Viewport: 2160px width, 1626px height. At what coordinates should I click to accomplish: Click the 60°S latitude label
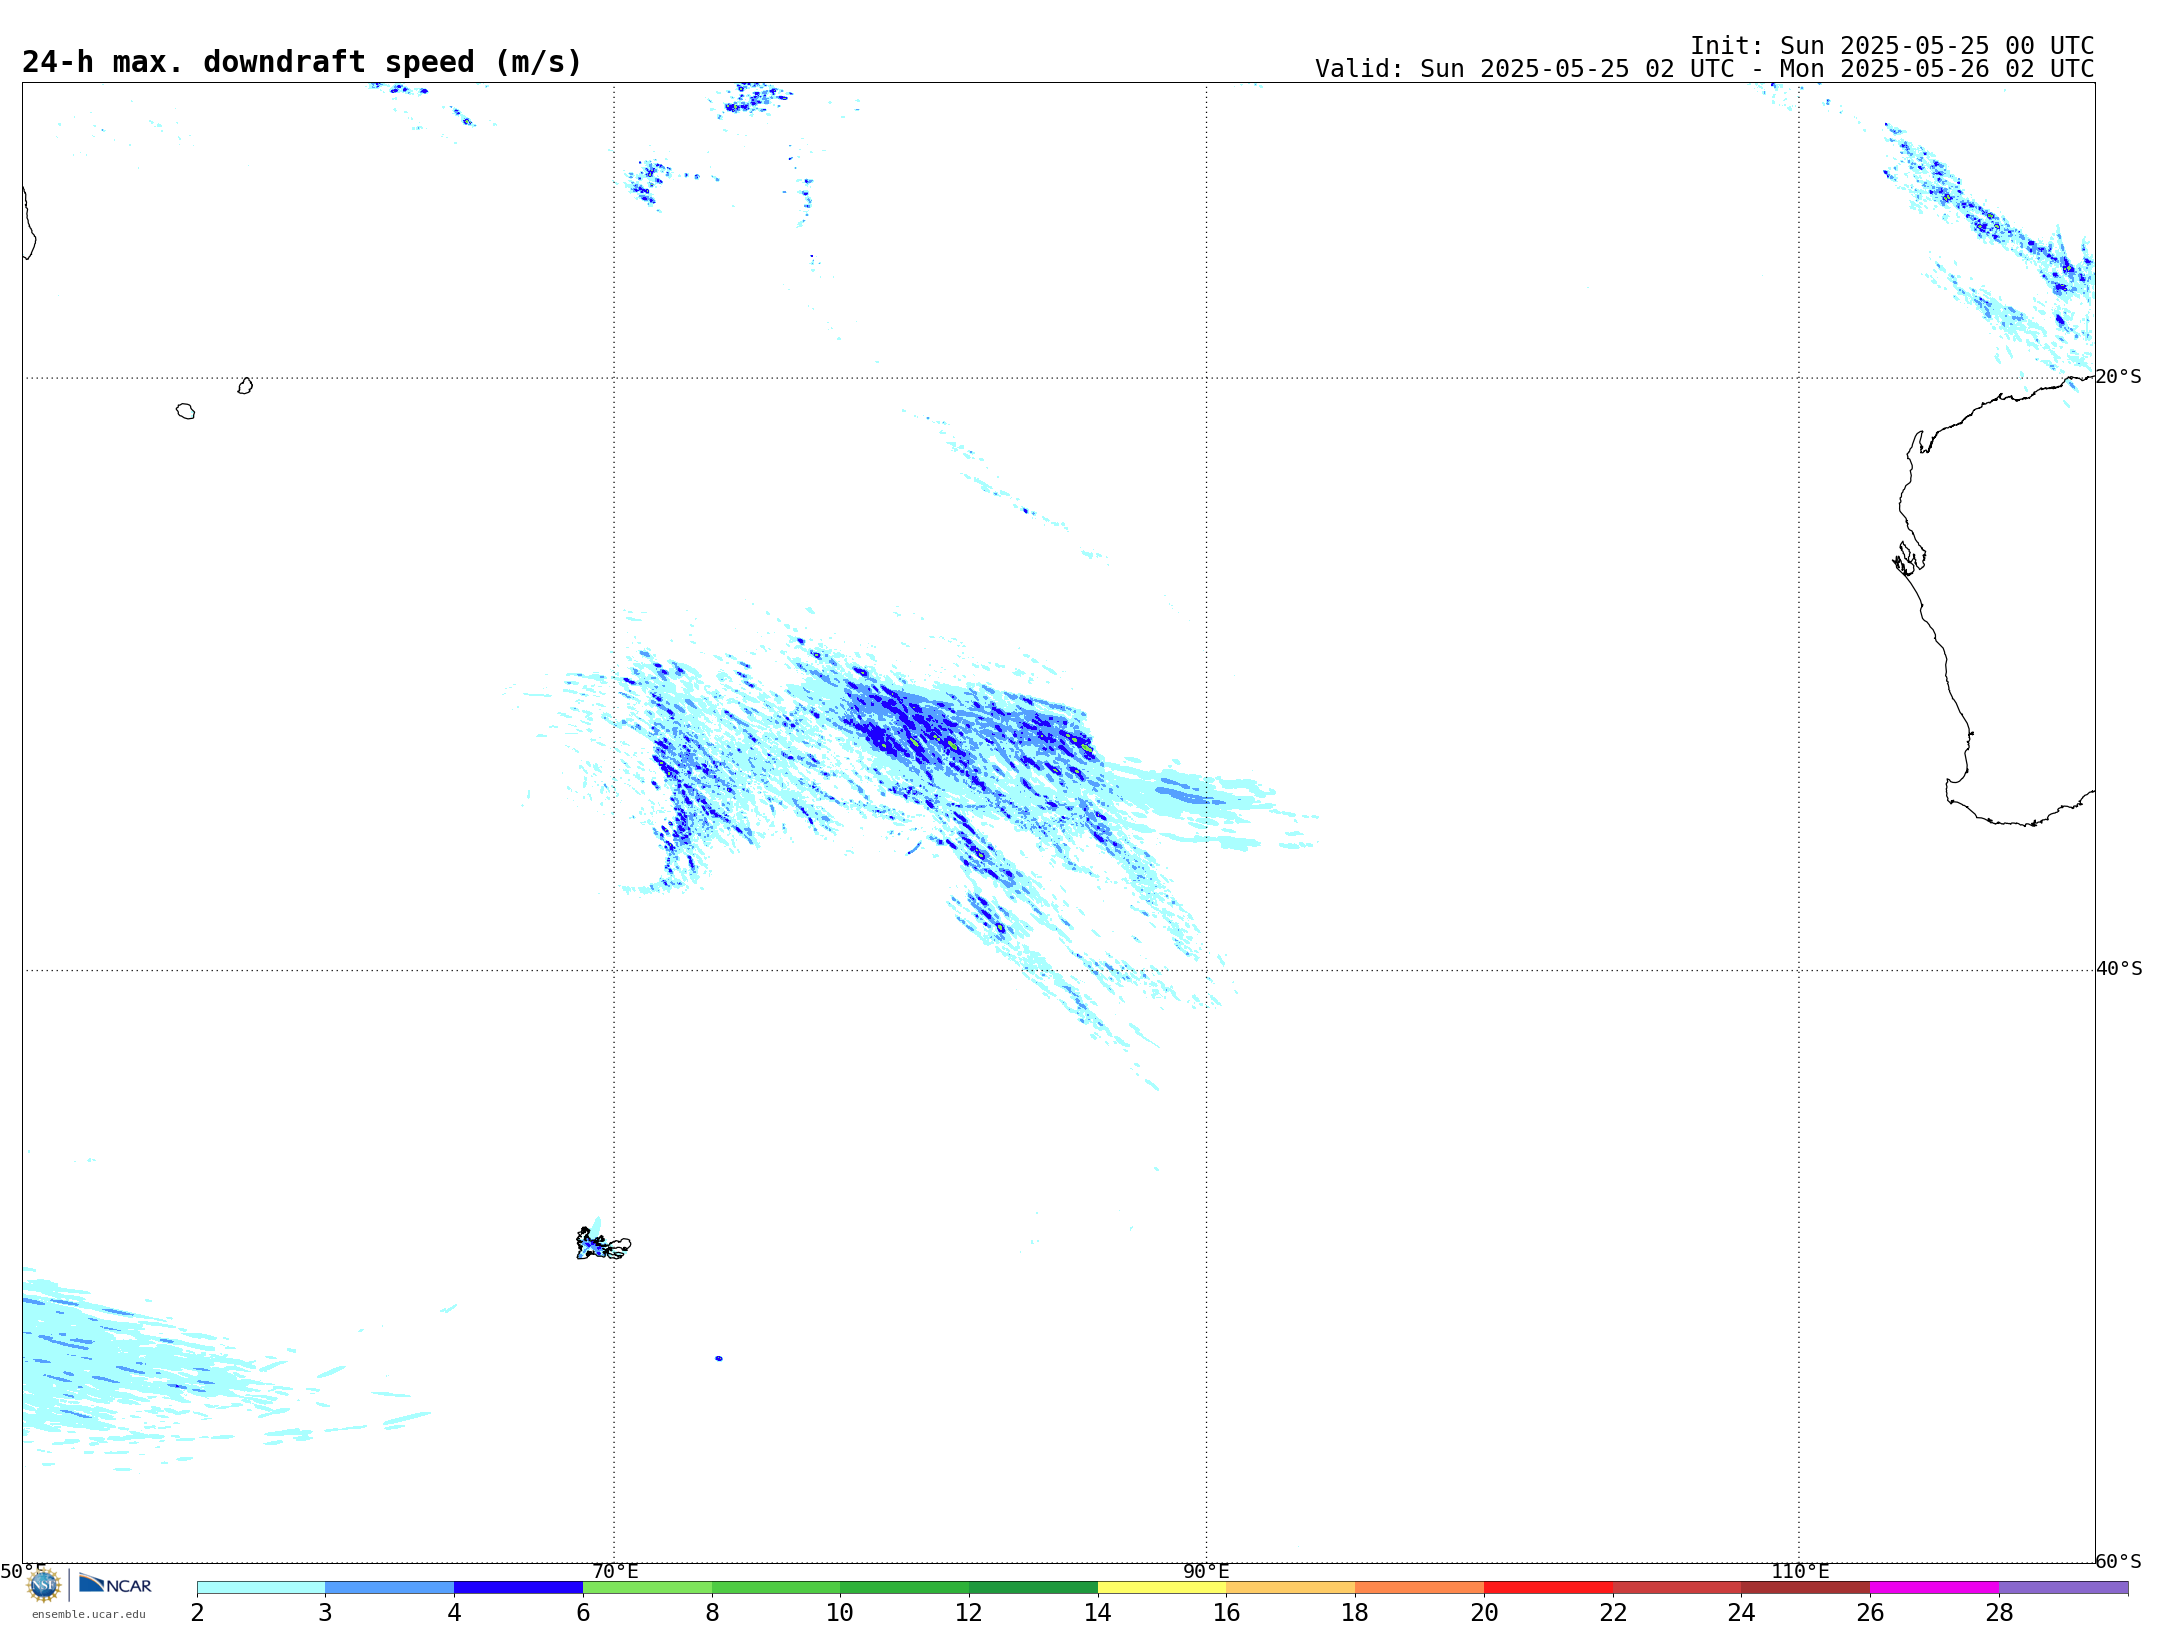coord(2118,1560)
